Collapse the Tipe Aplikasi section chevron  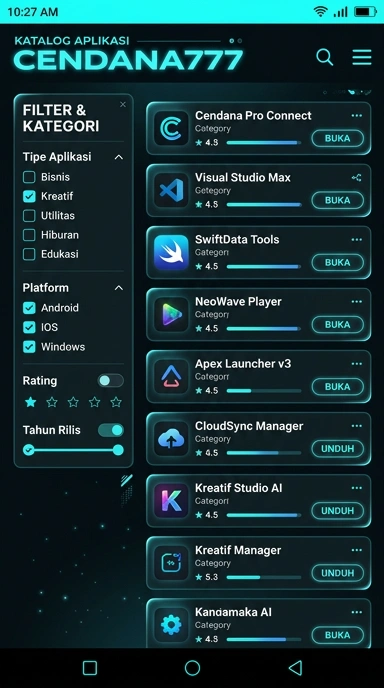click(118, 157)
